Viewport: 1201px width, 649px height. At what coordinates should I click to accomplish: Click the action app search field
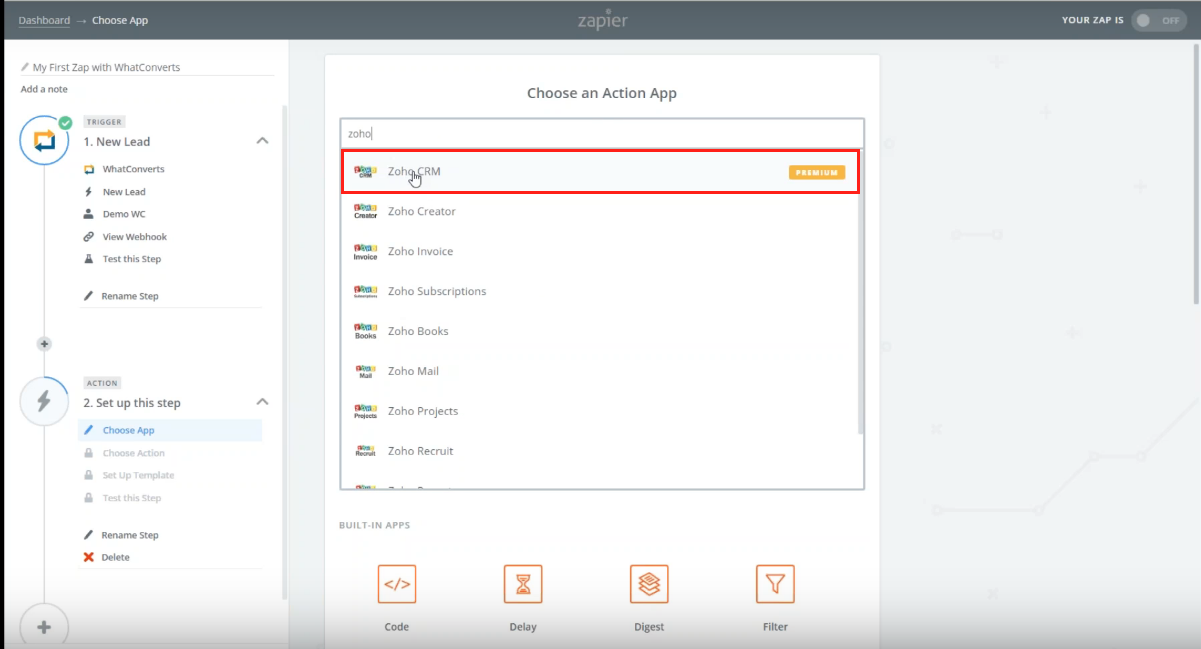602,133
